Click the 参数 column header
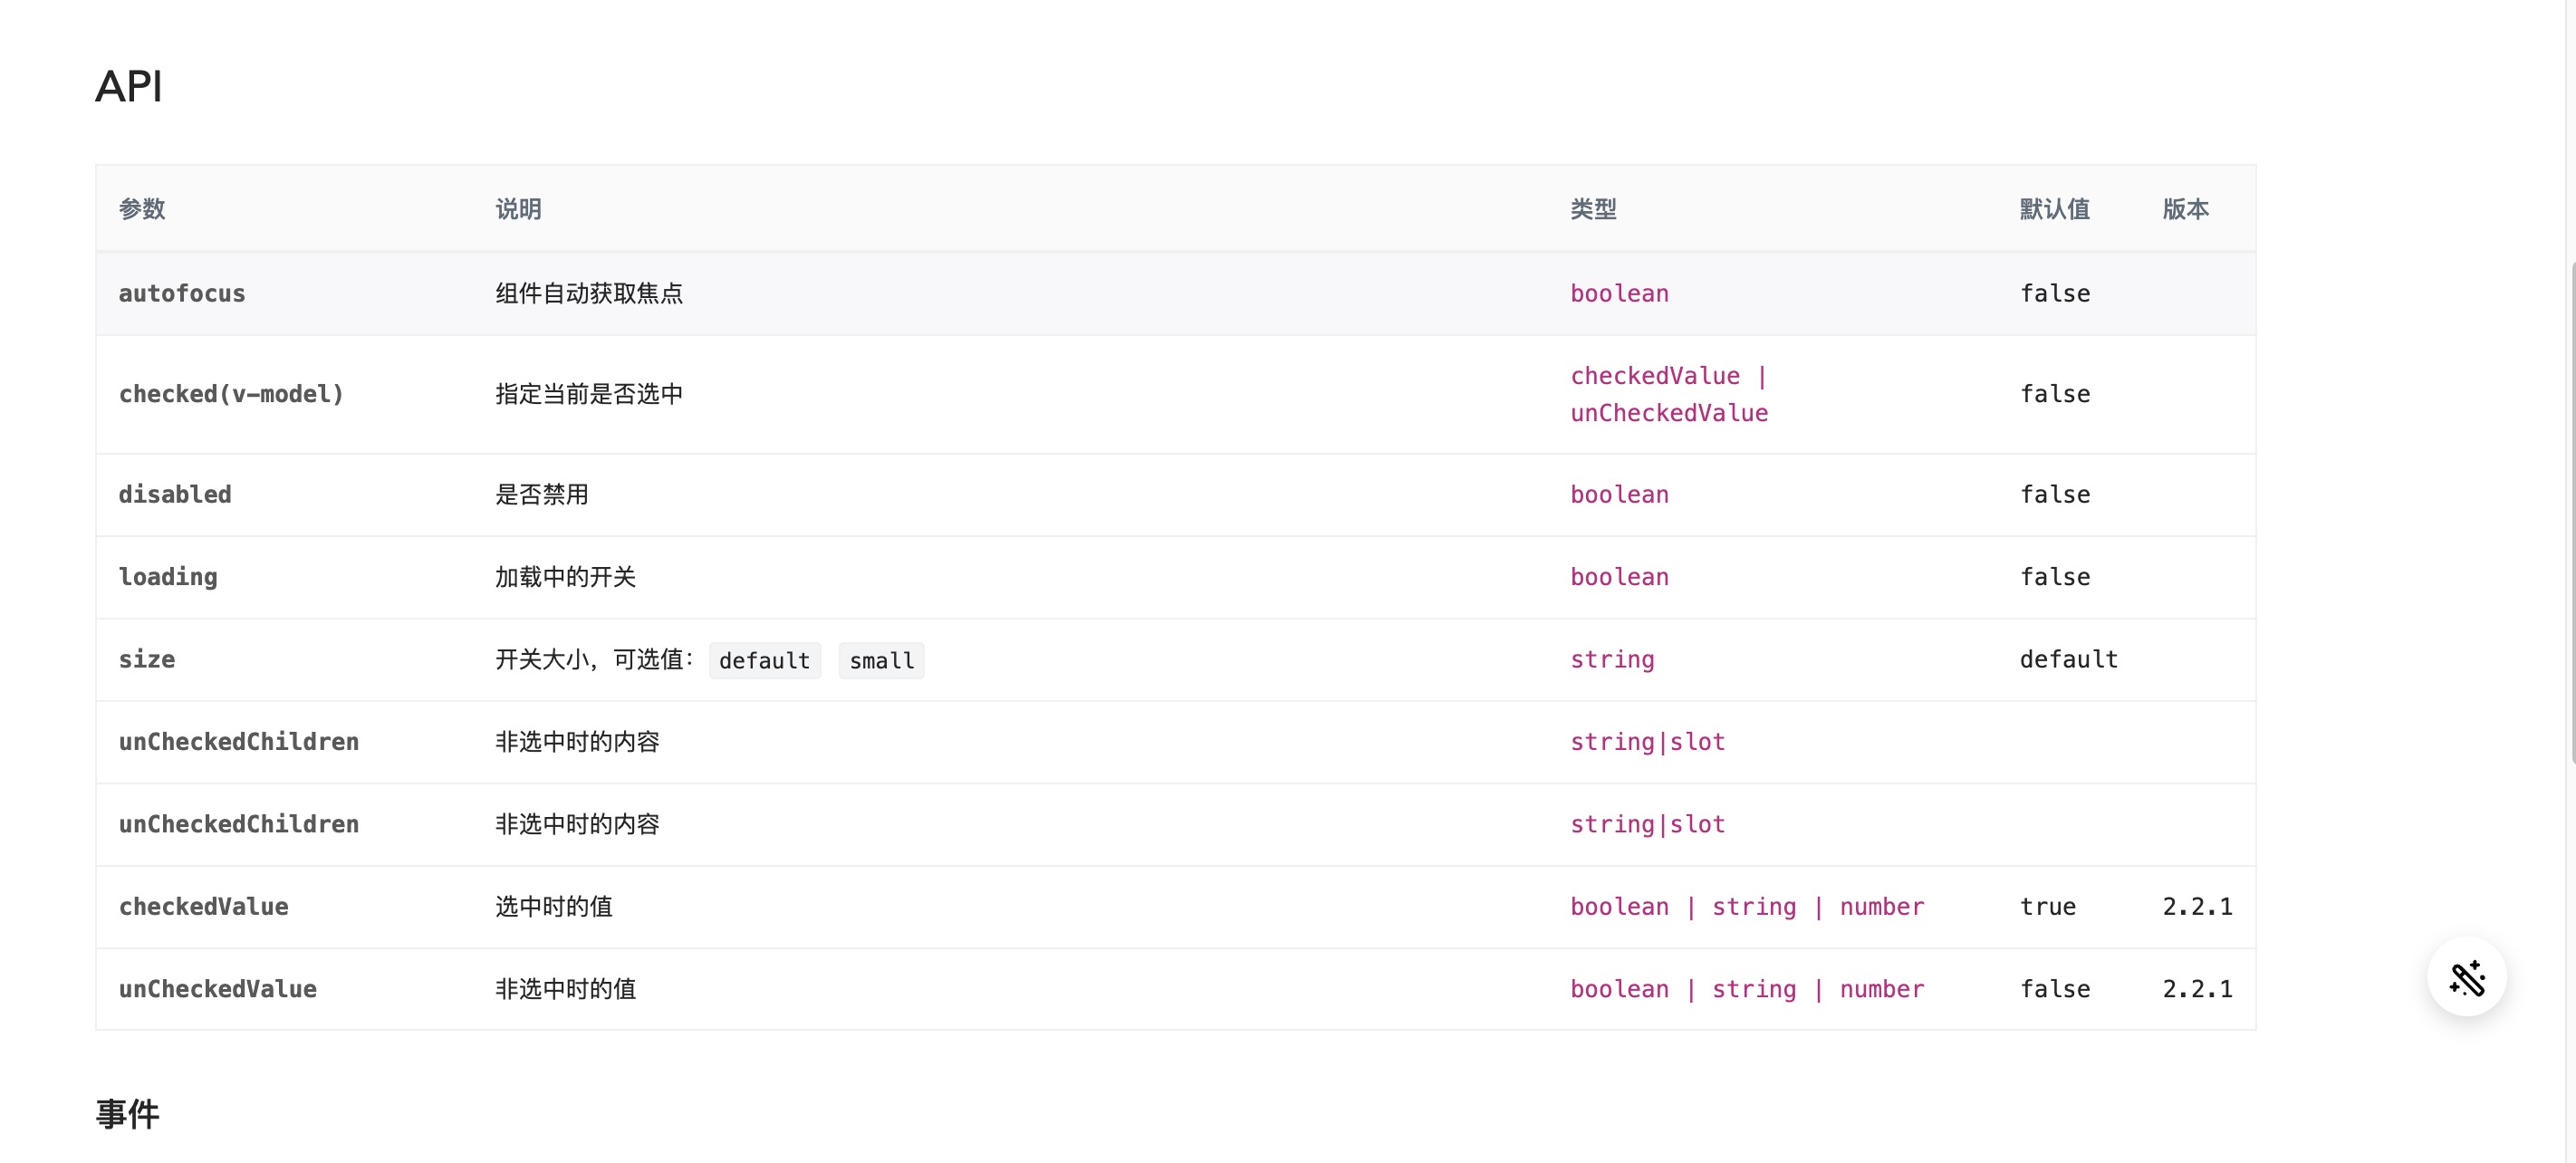 tap(141, 209)
